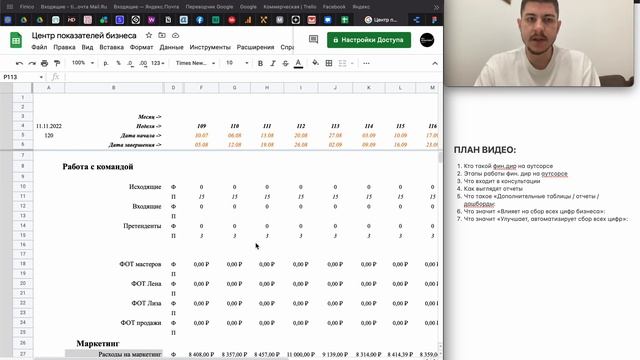
Task: Select column B header
Action: tap(113, 88)
